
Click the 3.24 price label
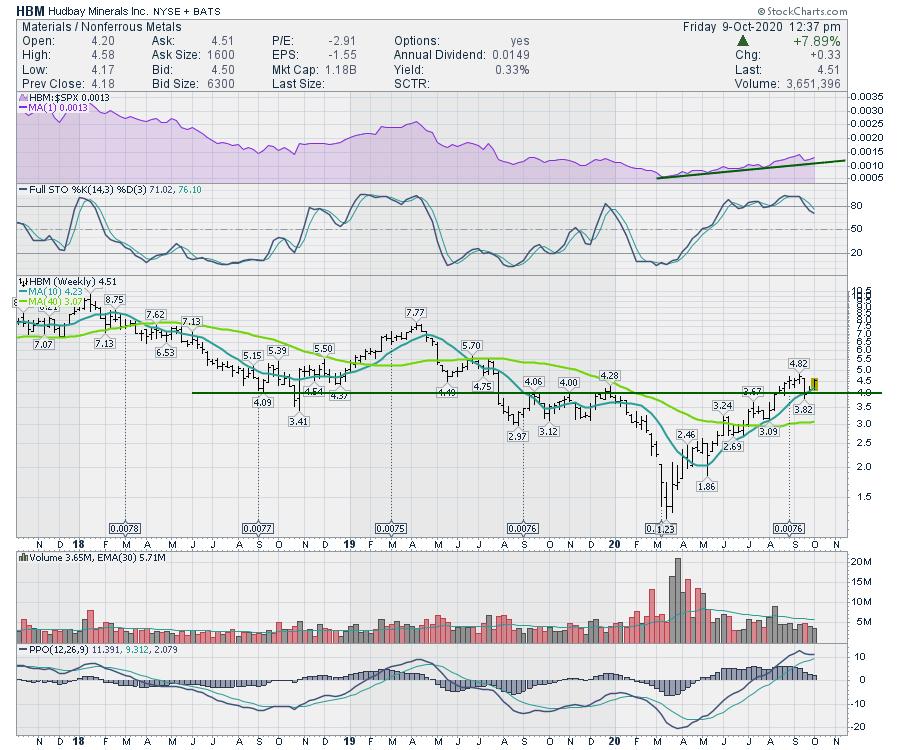(723, 406)
